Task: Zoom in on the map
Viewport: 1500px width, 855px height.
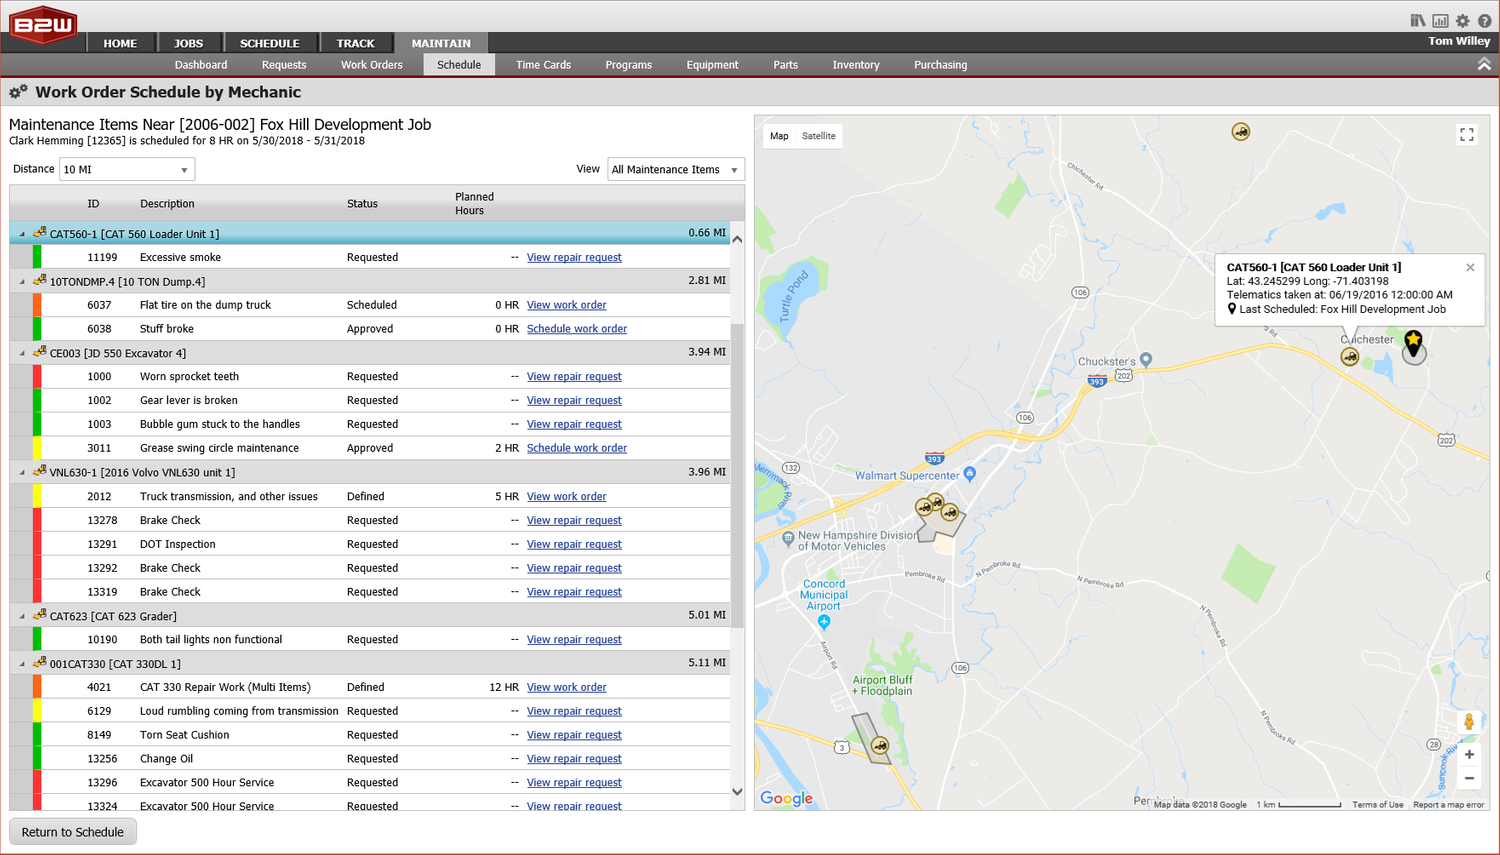Action: tap(1468, 754)
